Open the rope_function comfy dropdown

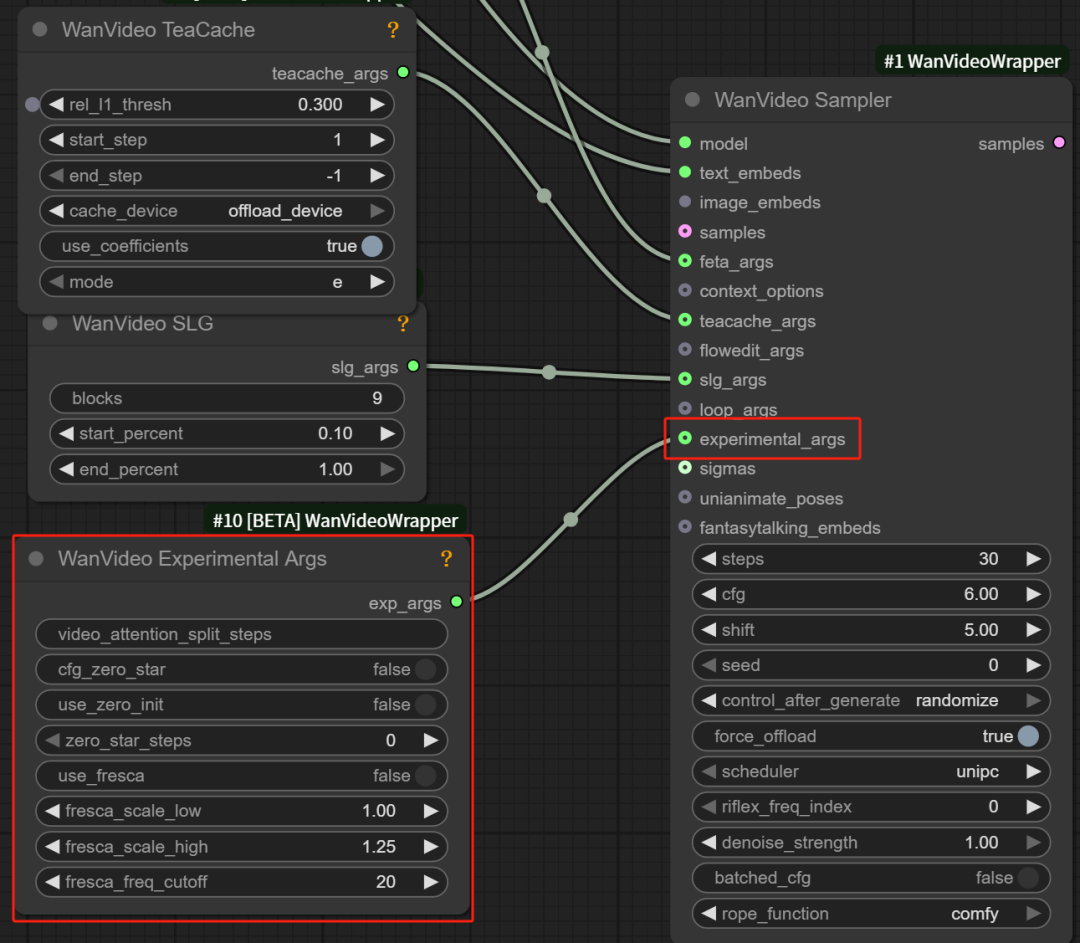870,914
